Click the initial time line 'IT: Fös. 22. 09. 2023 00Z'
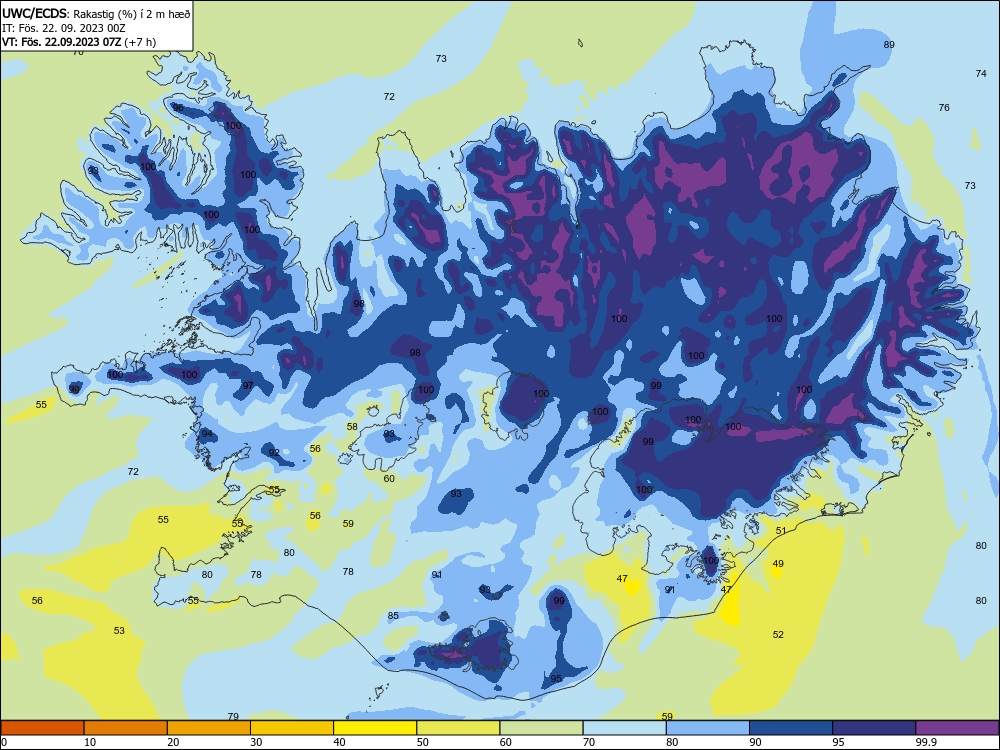Screen dimensions: 1000x750 [x=64, y=28]
